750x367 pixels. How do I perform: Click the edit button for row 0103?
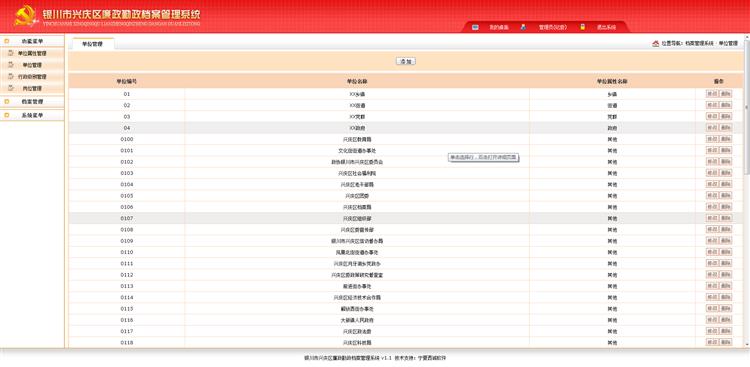tap(712, 173)
